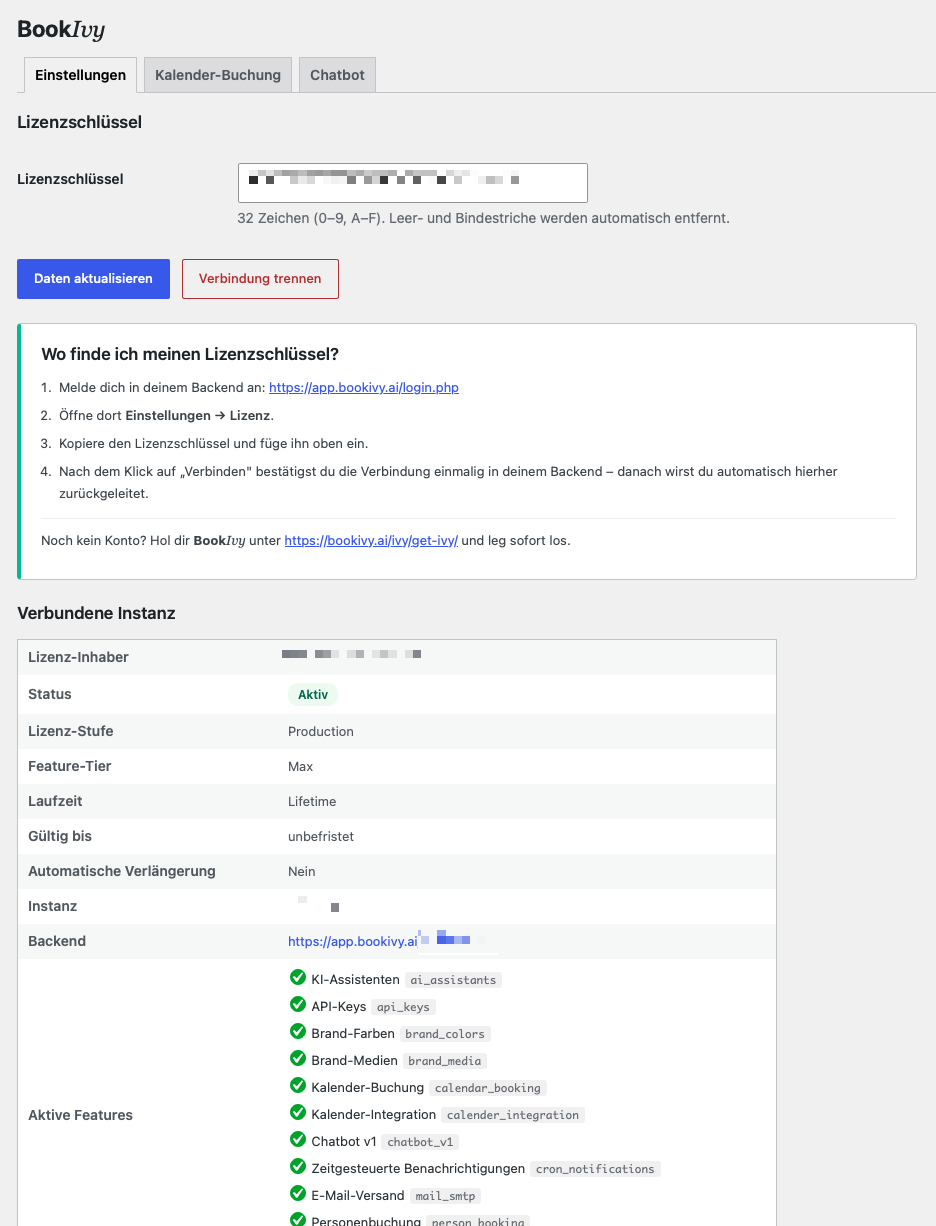Click the BookIvy logo heading

61,29
